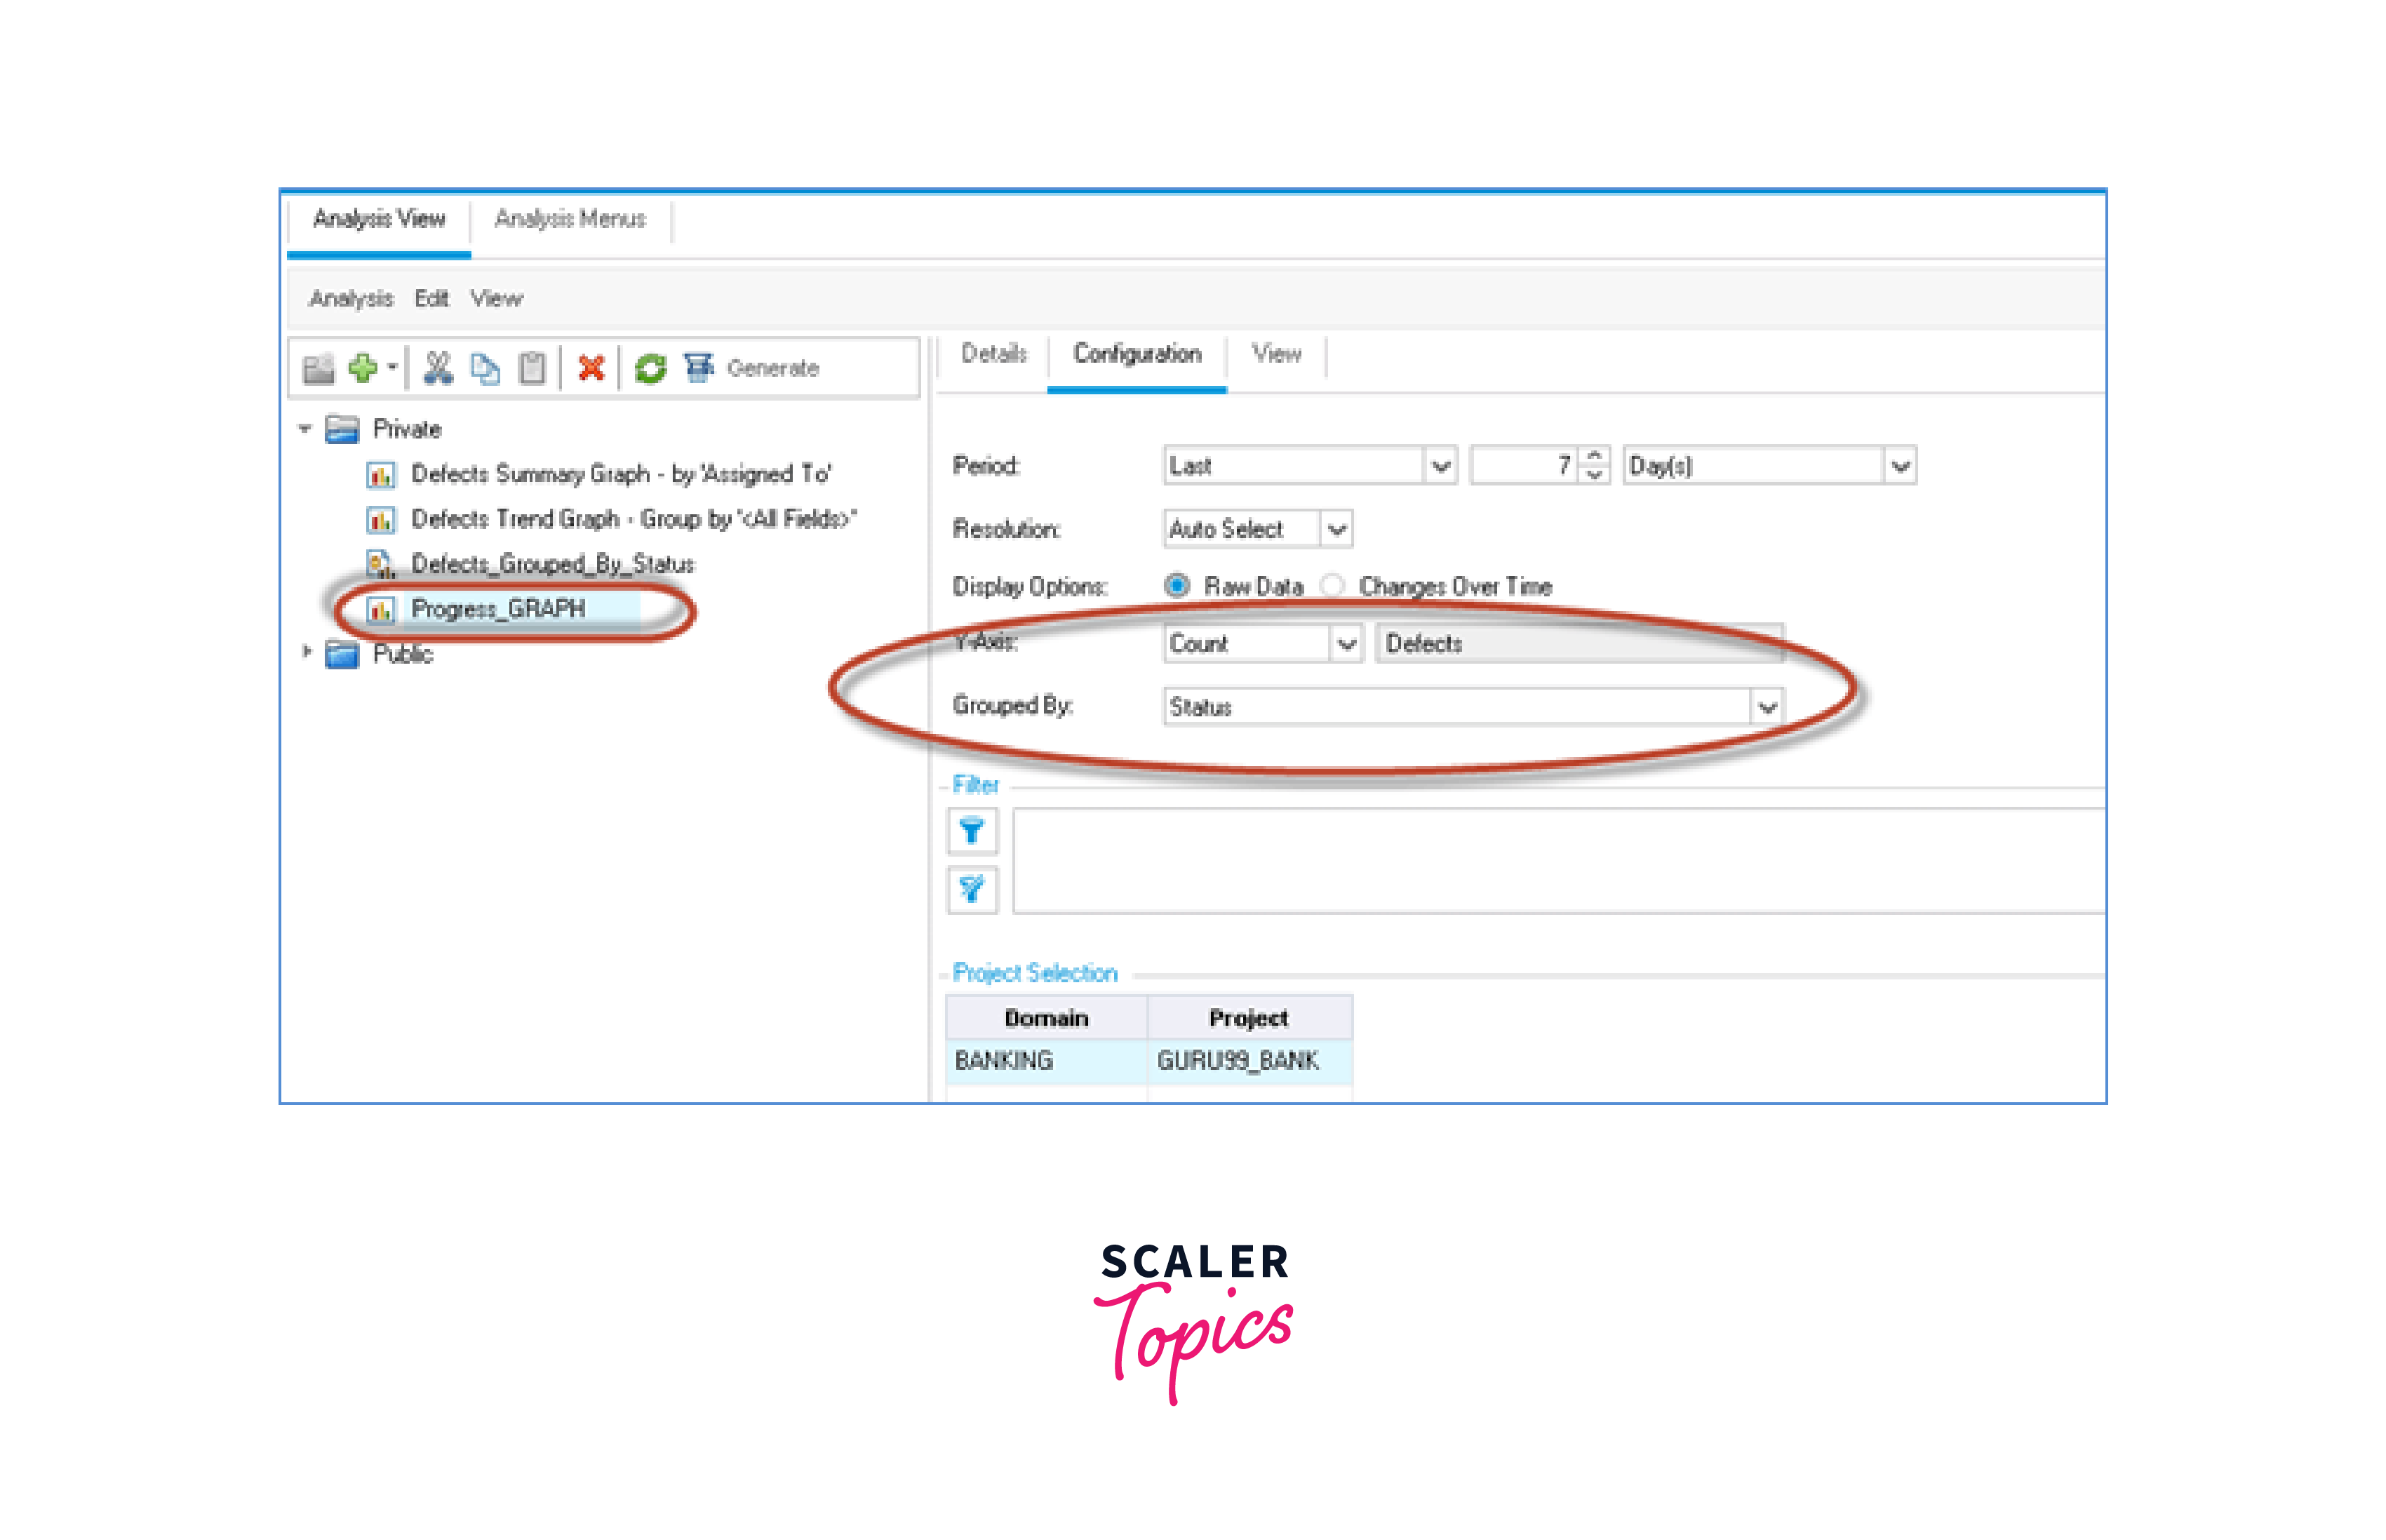Click the Copy icon in toolbar
The width and height of the screenshot is (2386, 1540).
click(486, 369)
